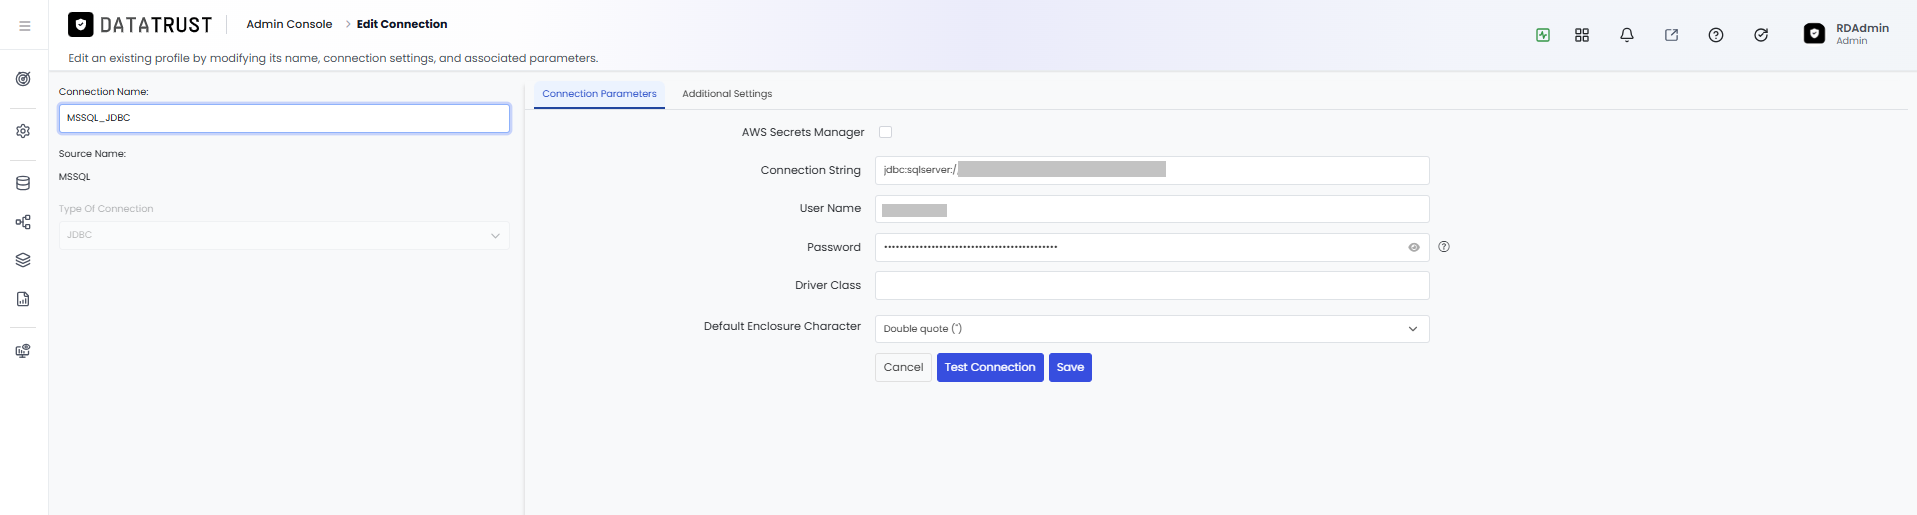Enable AWS Secrets Manager checkbox
Viewport: 1917px width, 515px height.
(x=885, y=132)
